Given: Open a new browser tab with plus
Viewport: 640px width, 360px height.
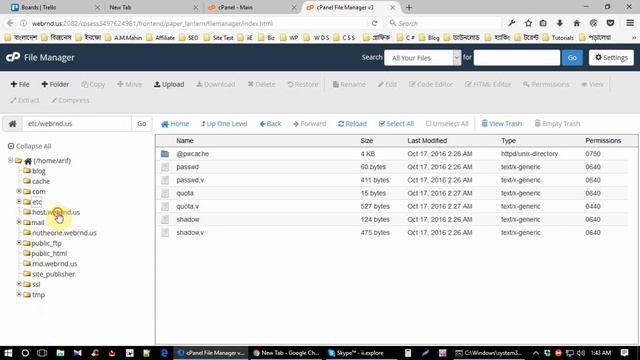Looking at the screenshot, I should [409, 7].
